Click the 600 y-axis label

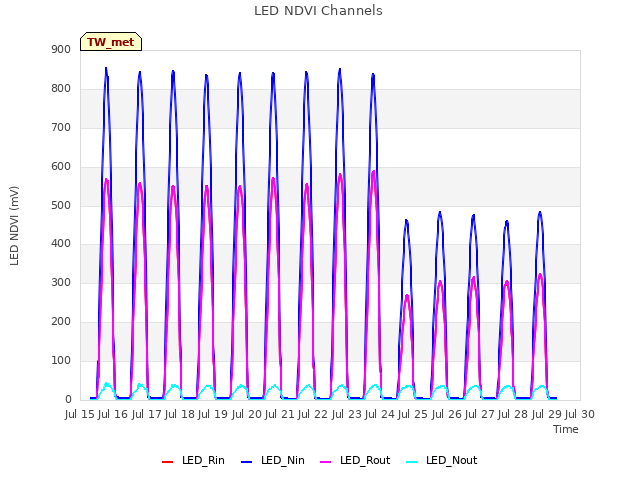click(x=61, y=167)
